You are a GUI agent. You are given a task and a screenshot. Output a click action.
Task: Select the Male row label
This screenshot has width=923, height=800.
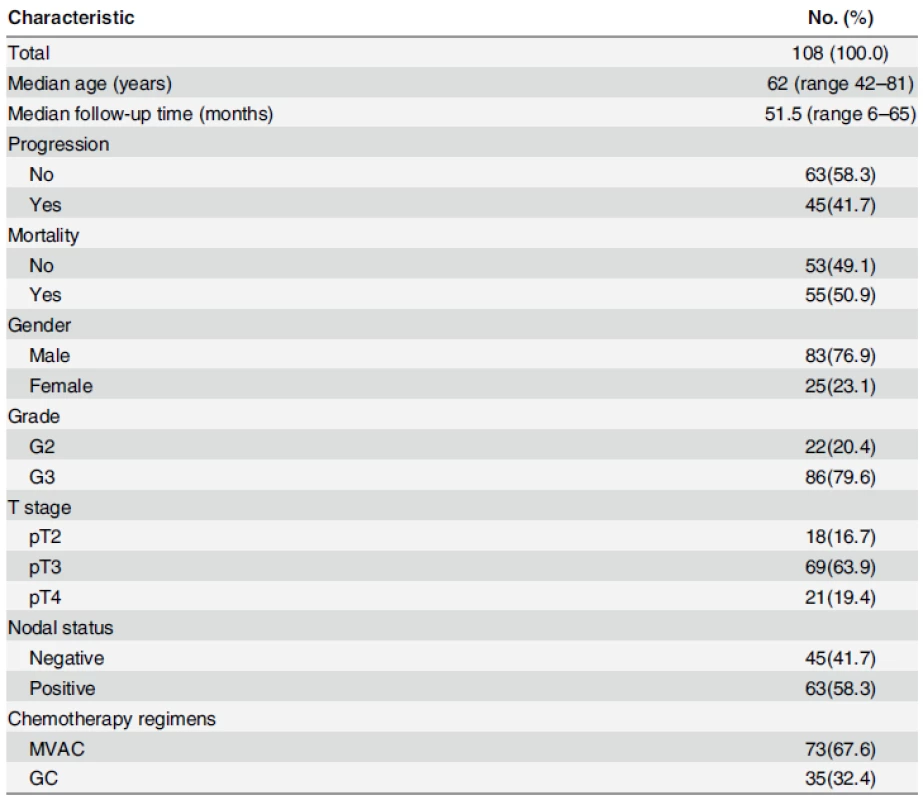[49, 356]
